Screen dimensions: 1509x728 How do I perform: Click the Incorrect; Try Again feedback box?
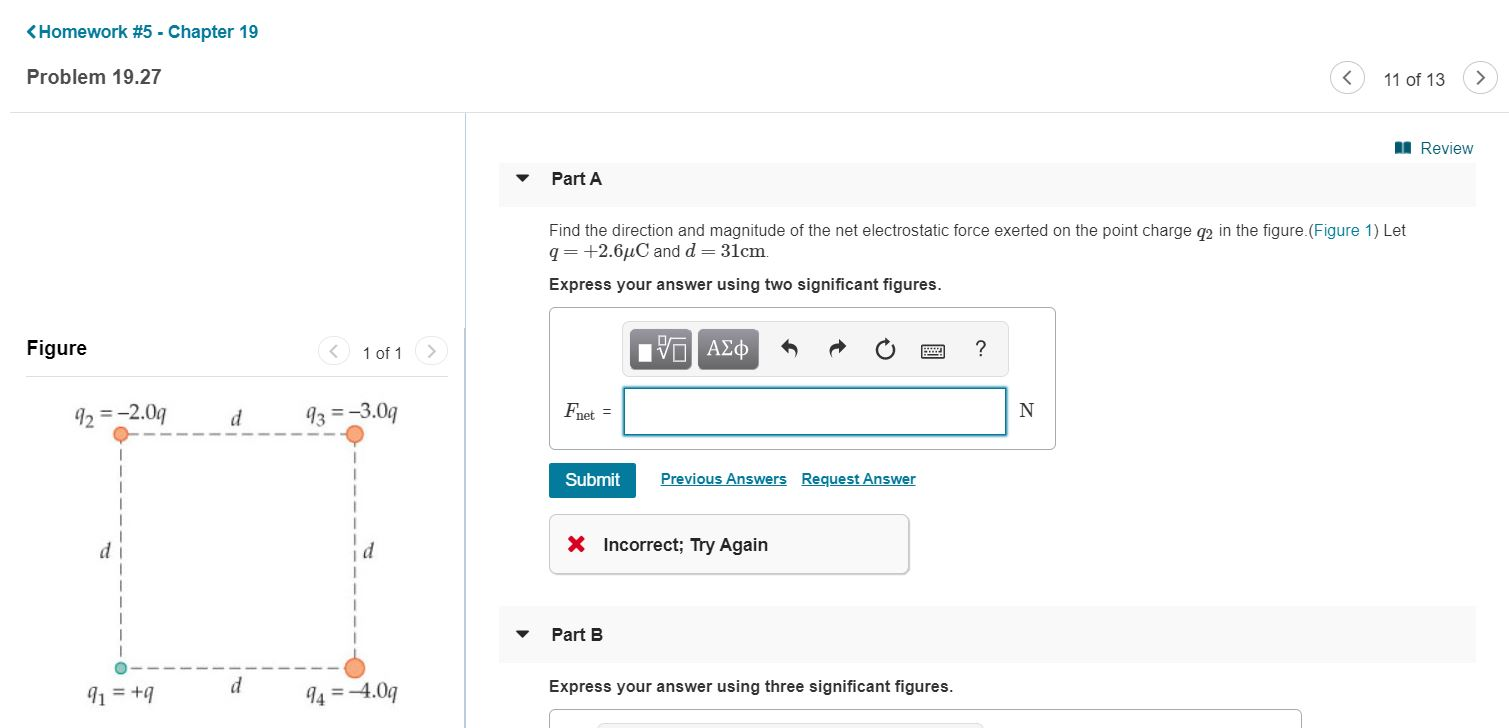coord(729,544)
